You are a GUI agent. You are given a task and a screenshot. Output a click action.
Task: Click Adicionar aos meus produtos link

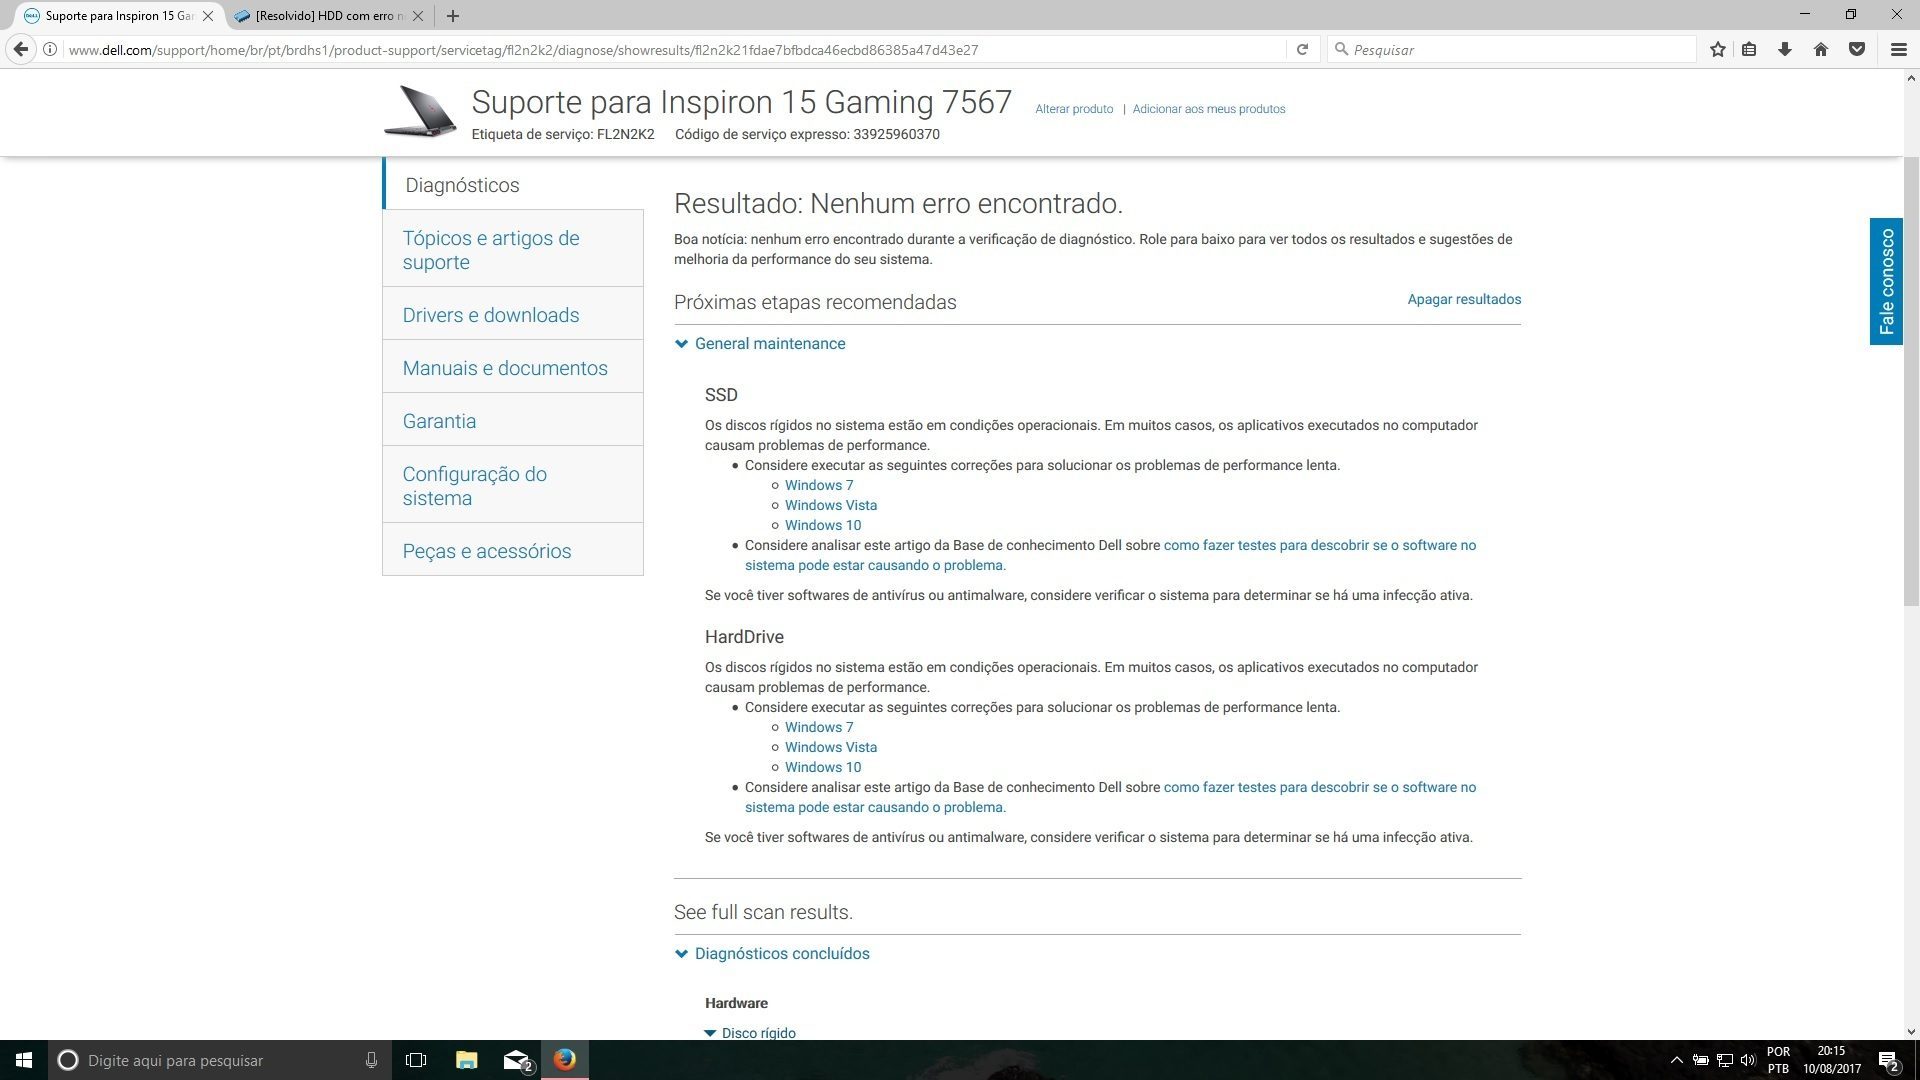pos(1209,109)
